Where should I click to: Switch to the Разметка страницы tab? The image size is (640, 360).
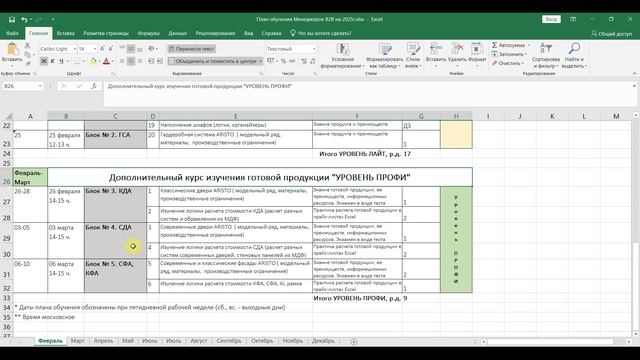[x=106, y=33]
